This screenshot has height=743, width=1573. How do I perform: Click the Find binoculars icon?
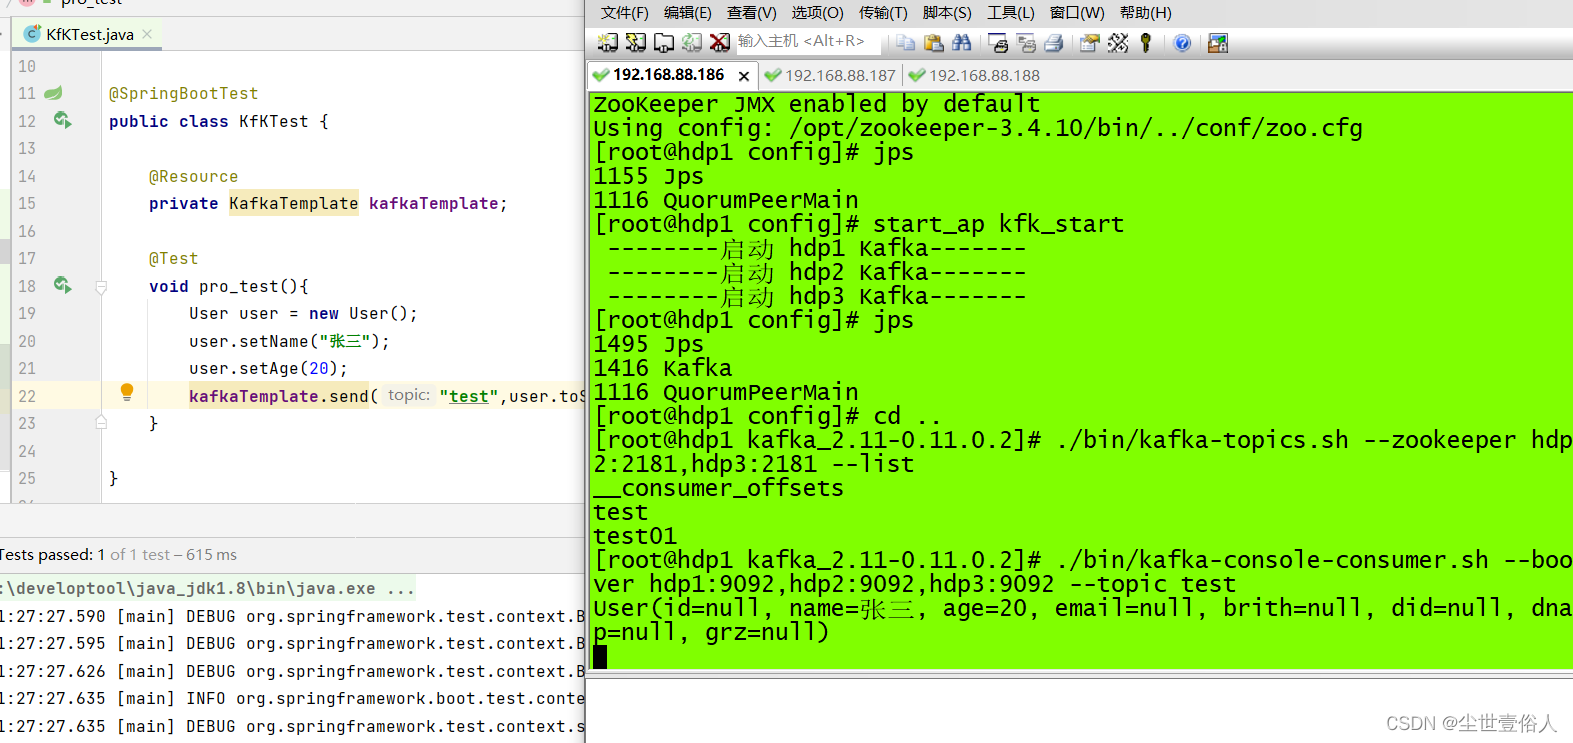(x=961, y=42)
